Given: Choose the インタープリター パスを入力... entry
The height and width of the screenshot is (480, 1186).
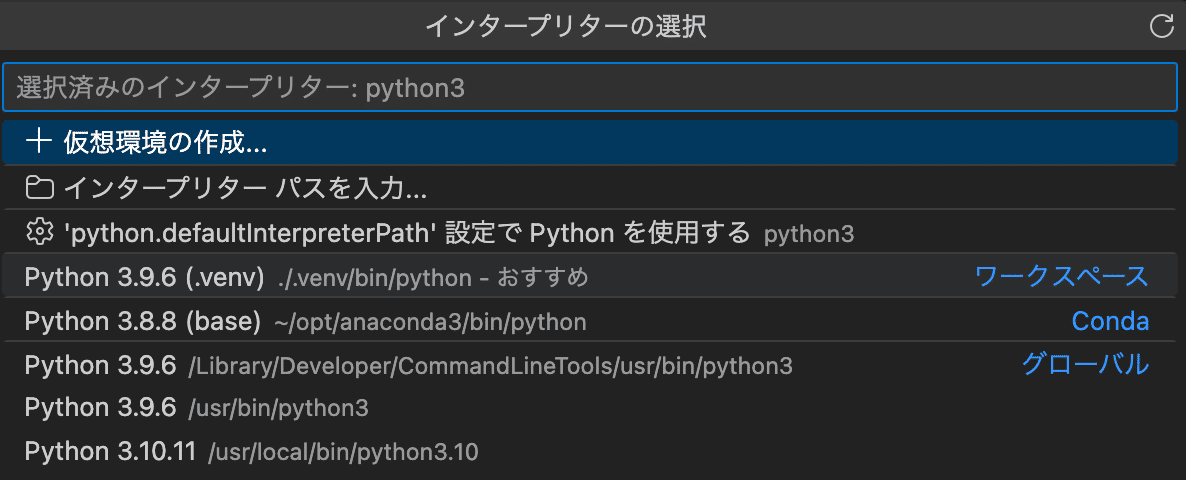Looking at the screenshot, I should click(x=245, y=188).
